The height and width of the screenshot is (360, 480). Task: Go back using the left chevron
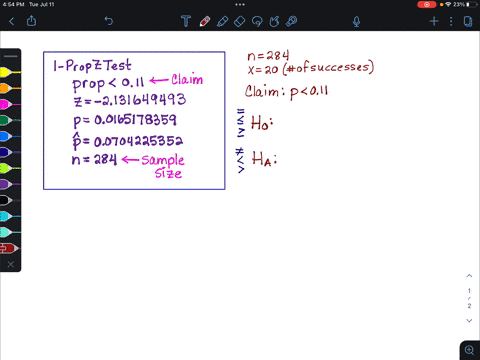pyautogui.click(x=12, y=22)
